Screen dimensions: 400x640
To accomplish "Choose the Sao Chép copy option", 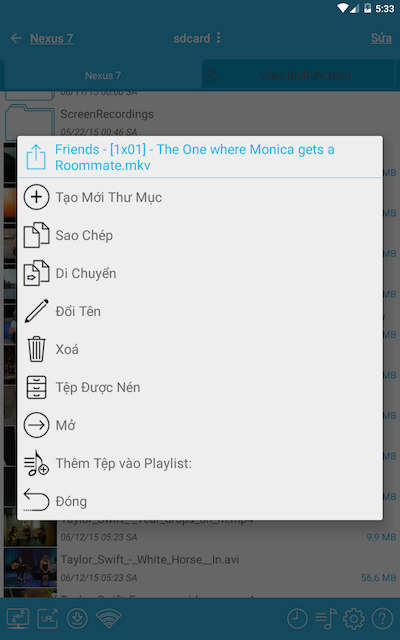I will coord(200,236).
